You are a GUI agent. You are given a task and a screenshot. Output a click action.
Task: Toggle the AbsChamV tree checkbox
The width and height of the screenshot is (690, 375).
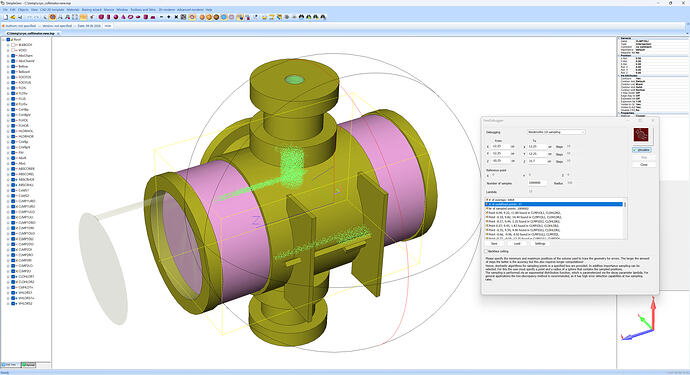click(x=13, y=61)
